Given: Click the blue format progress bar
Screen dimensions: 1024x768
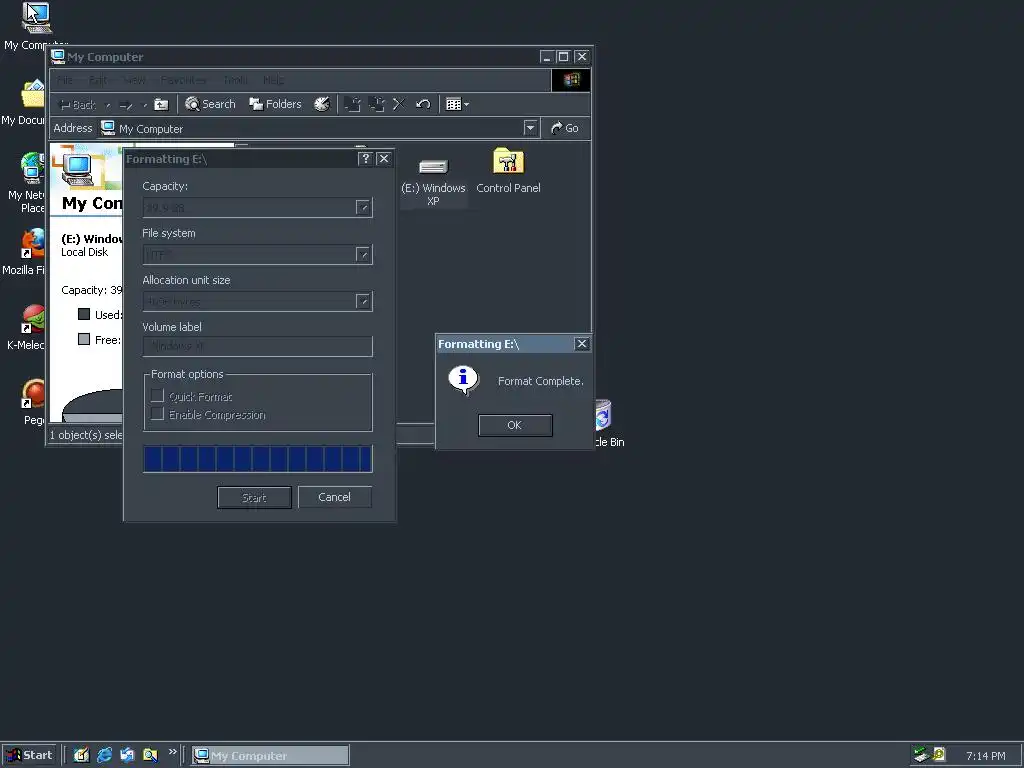Looking at the screenshot, I should point(257,458).
